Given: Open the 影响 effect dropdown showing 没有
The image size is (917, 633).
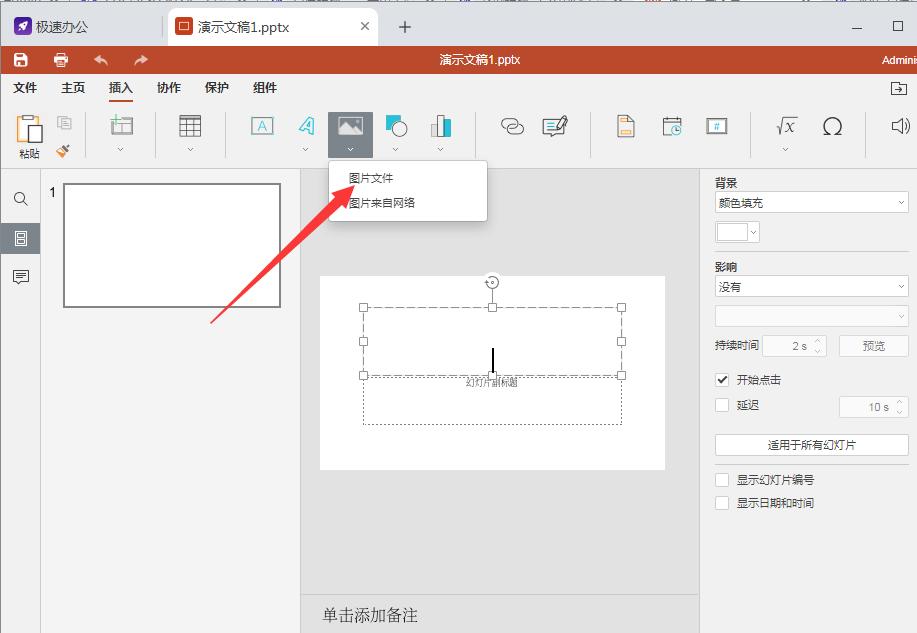Looking at the screenshot, I should click(x=810, y=286).
